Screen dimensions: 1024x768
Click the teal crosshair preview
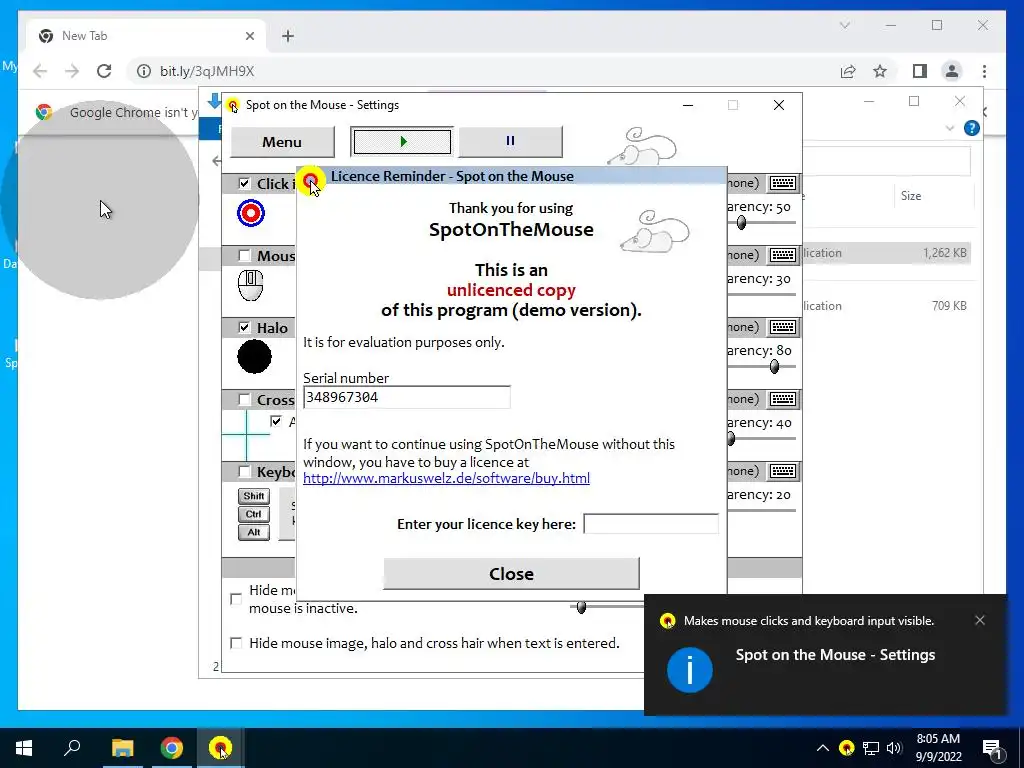pyautogui.click(x=246, y=434)
